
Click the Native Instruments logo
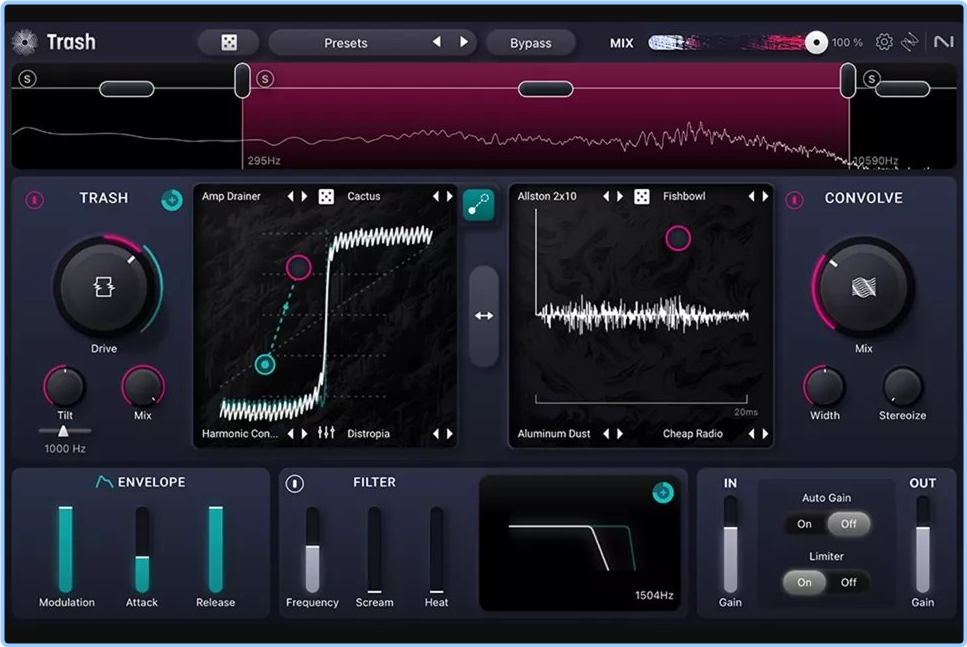coord(943,42)
